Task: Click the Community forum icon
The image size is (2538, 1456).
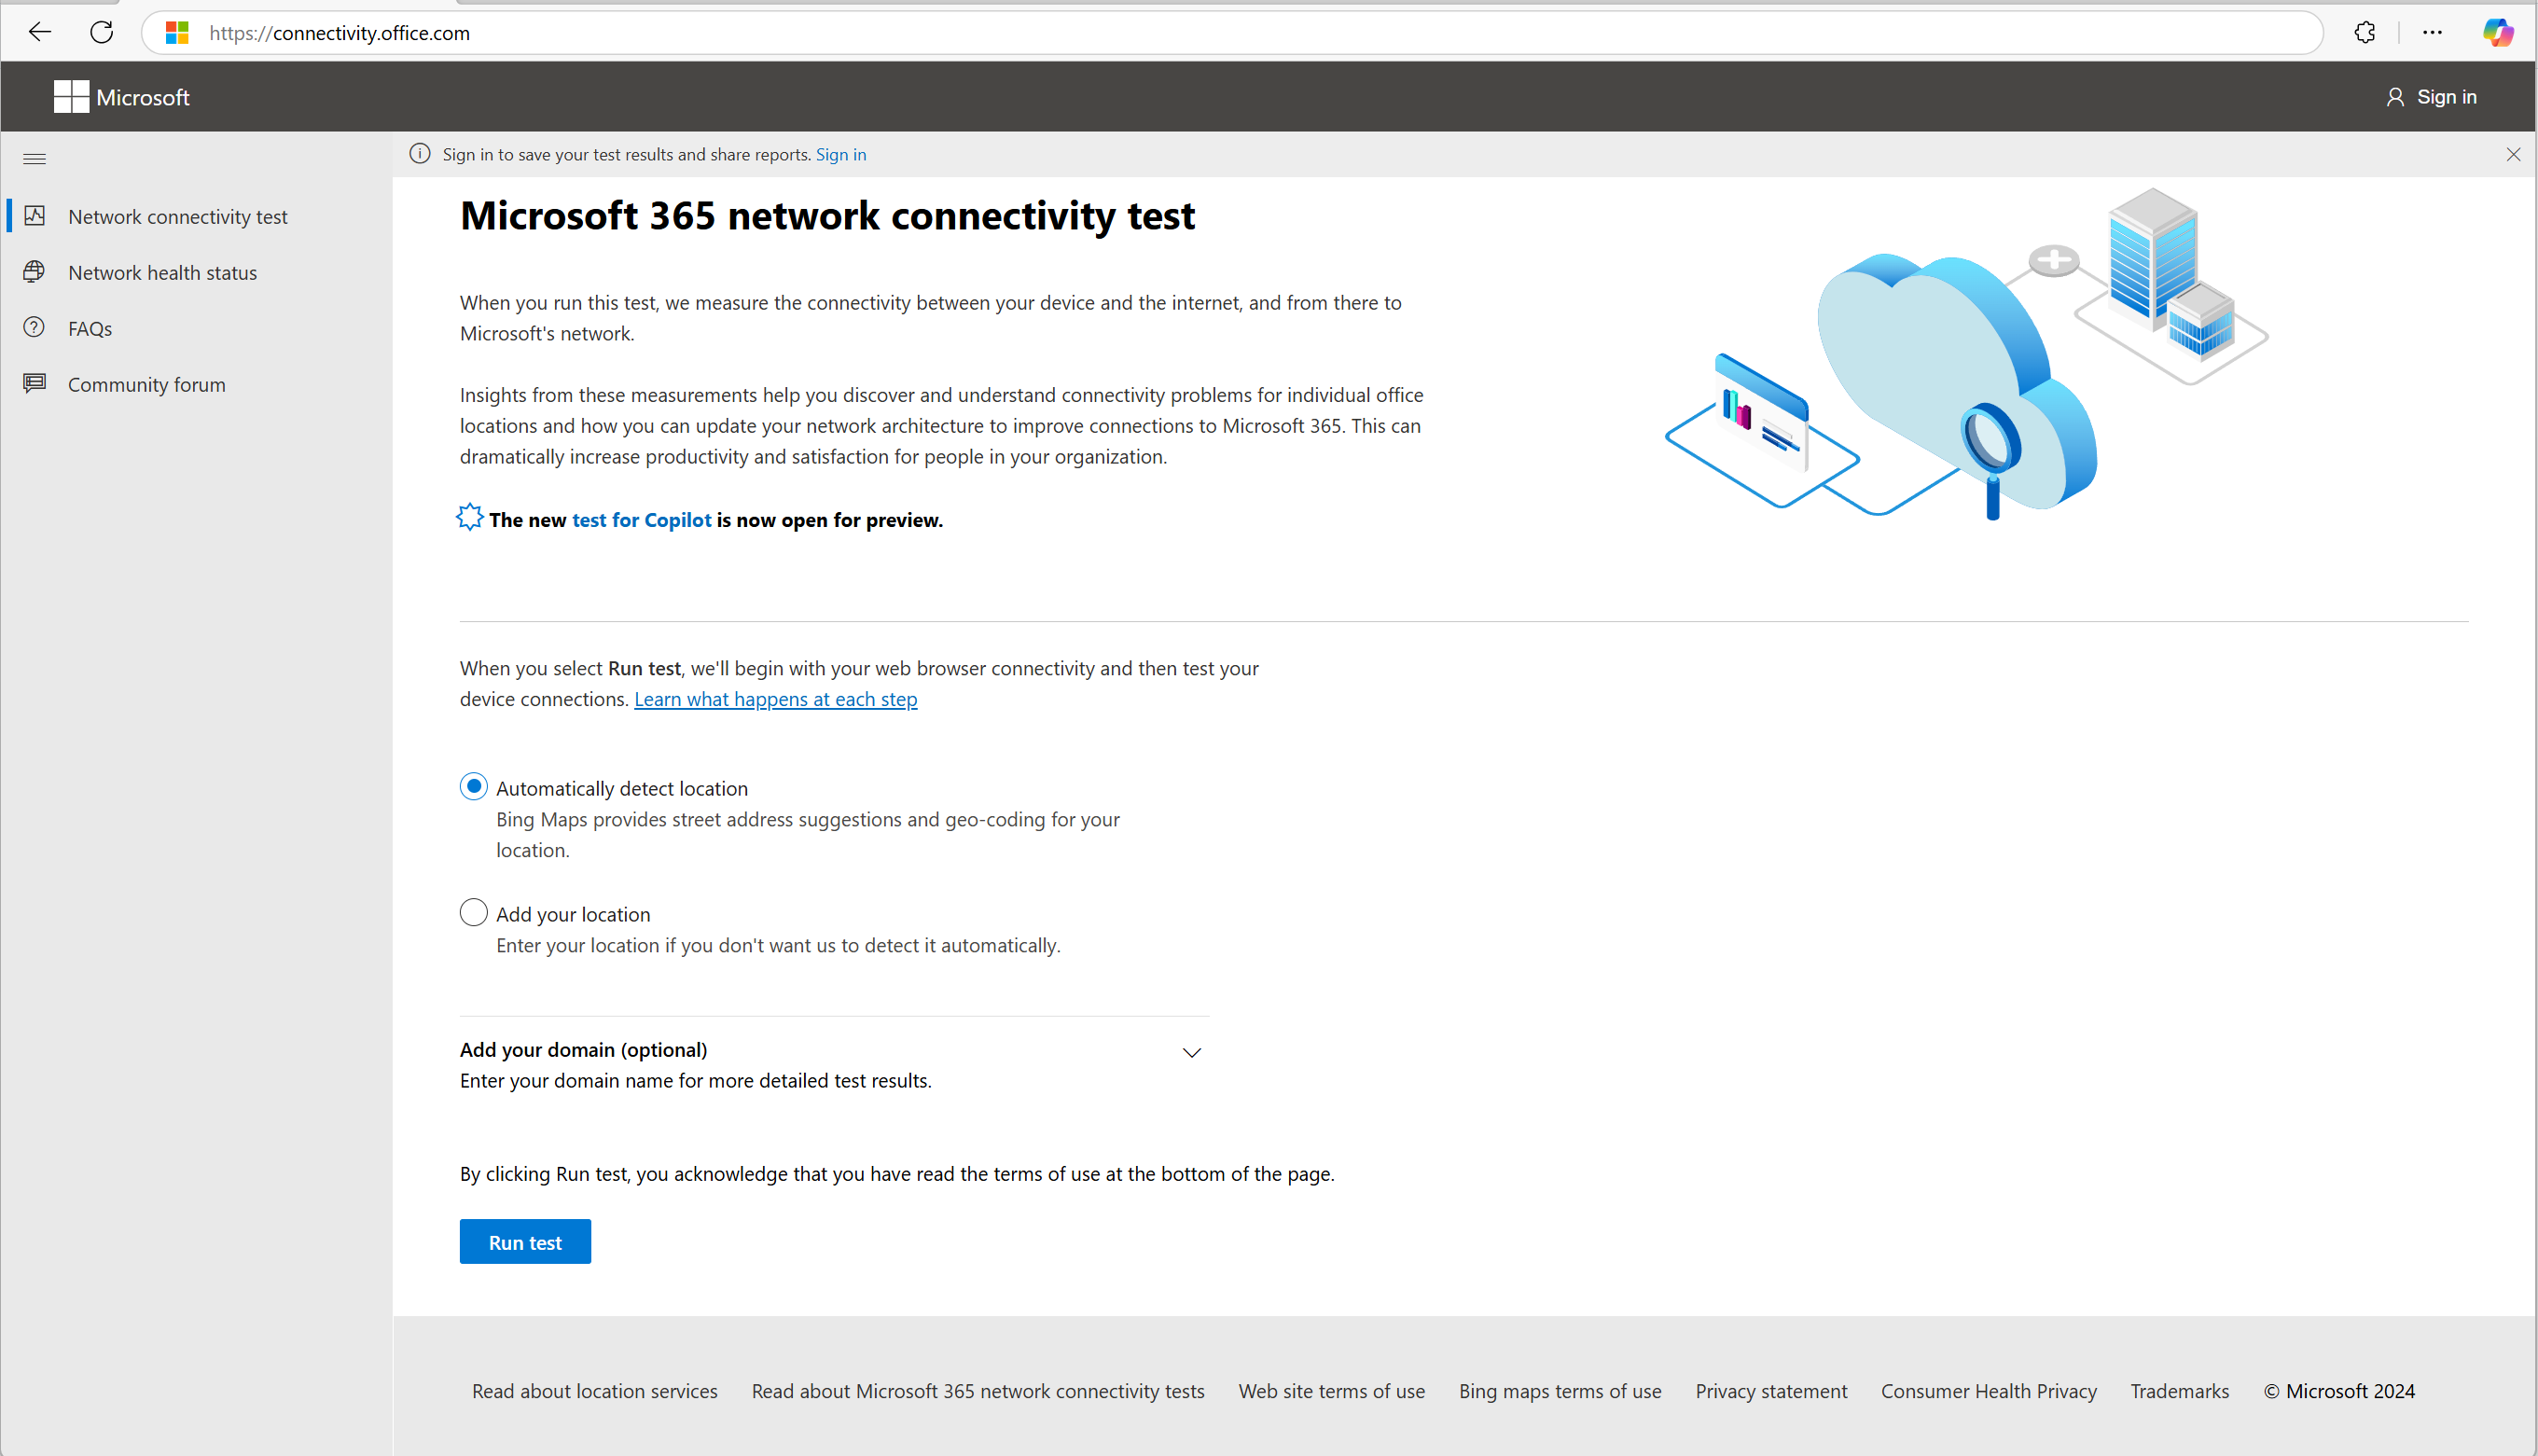Action: point(35,383)
